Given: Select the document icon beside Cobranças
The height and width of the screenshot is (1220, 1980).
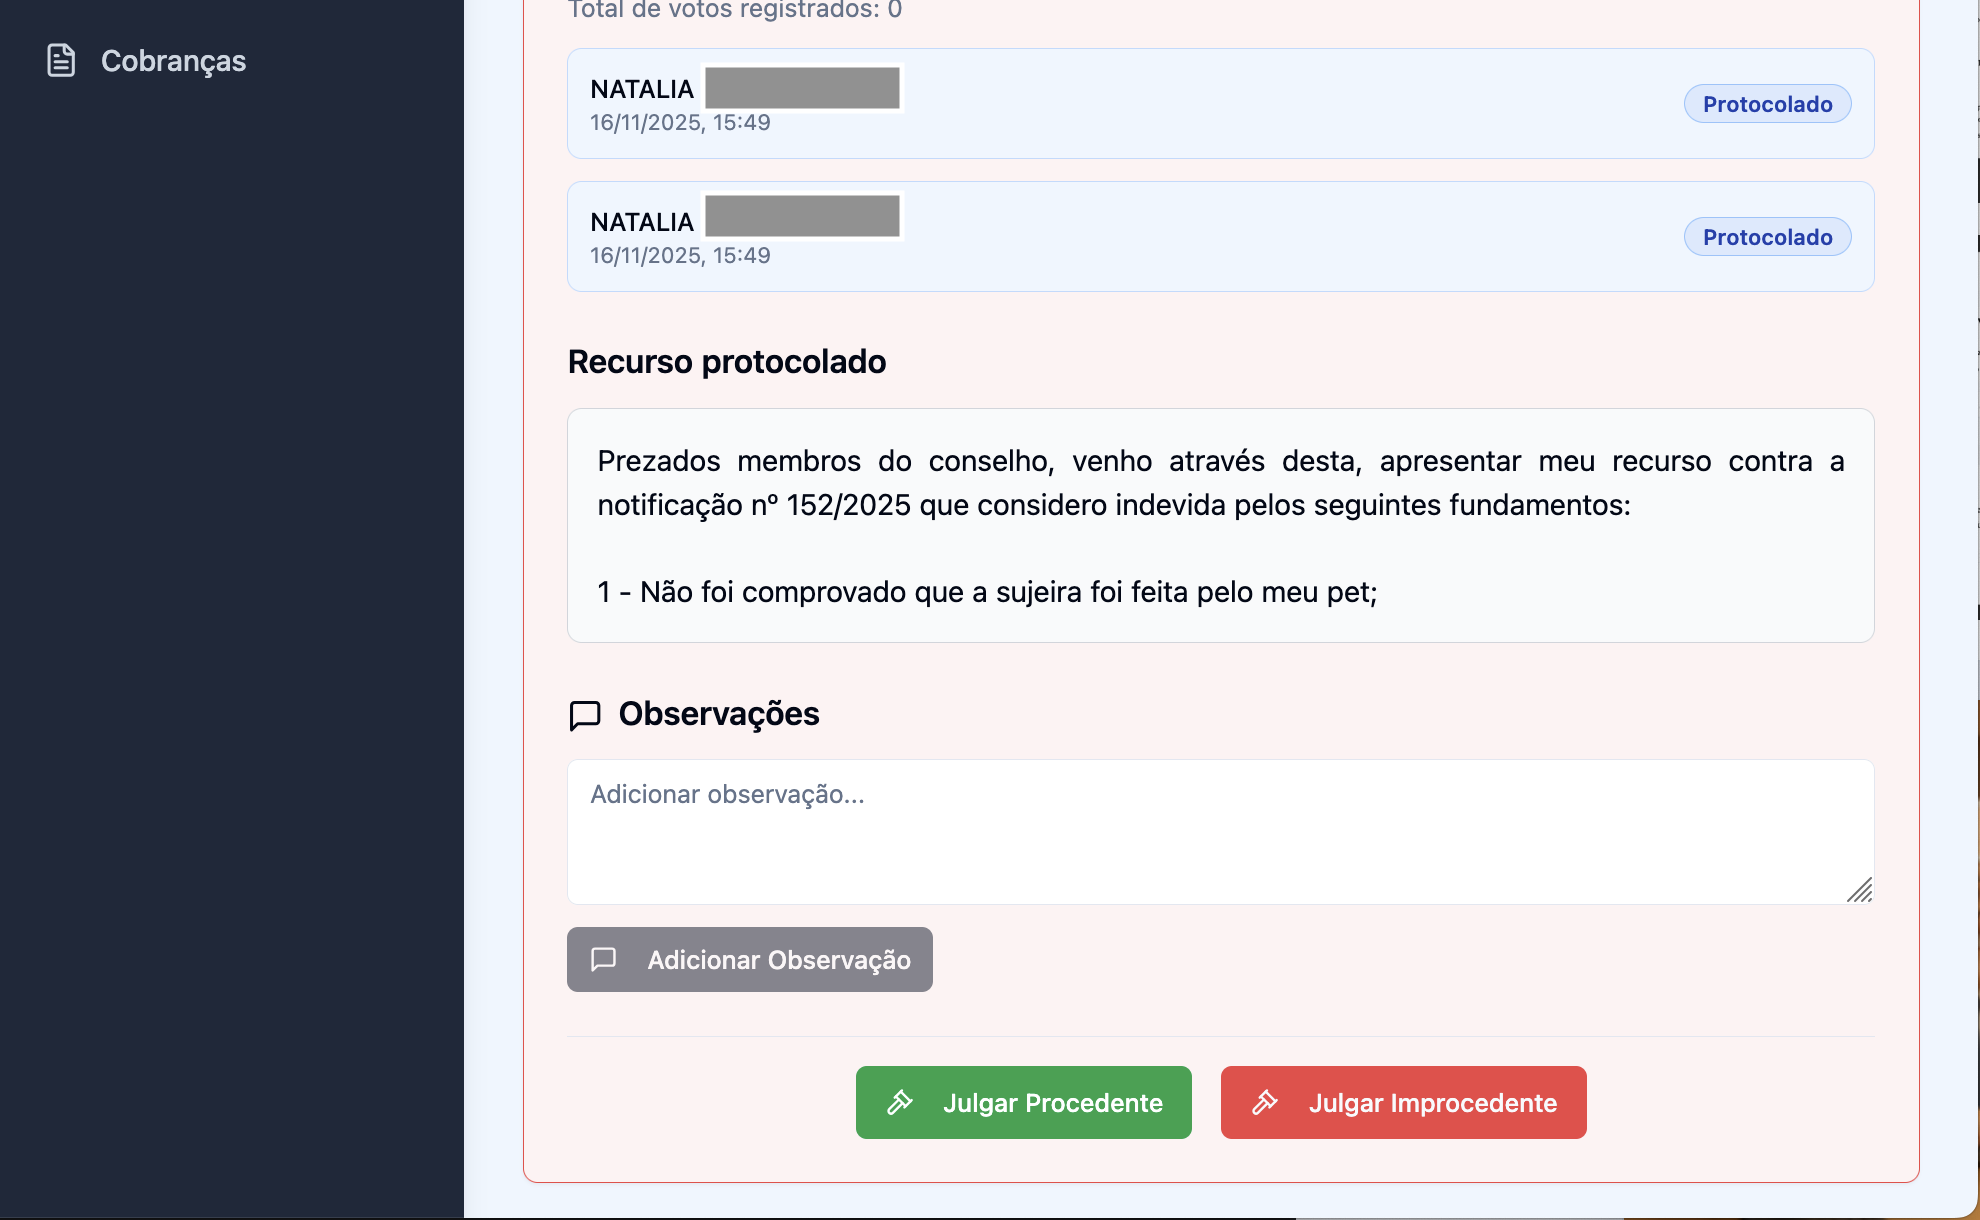Looking at the screenshot, I should click(62, 61).
